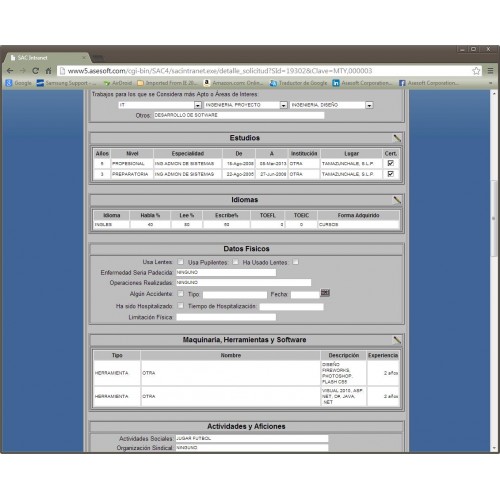Image resolution: width=500 pixels, height=500 pixels.
Task: Click the edit pencil icon in Idiomas header
Action: [x=397, y=200]
